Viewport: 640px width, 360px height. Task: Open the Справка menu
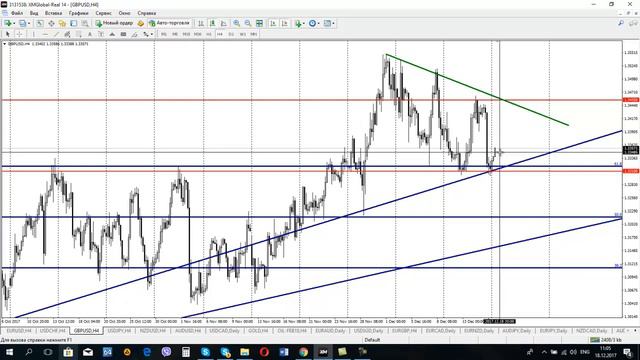pyautogui.click(x=147, y=13)
